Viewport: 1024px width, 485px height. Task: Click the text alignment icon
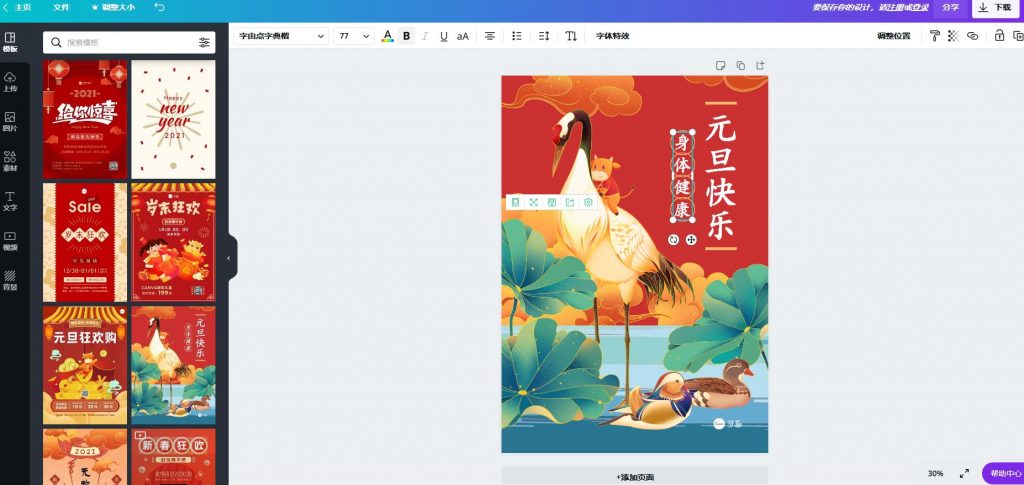pos(490,36)
